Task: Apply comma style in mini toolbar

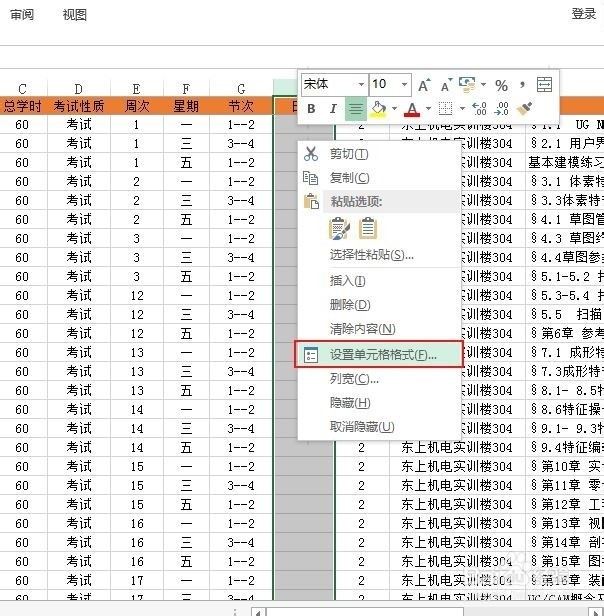Action: (x=522, y=84)
